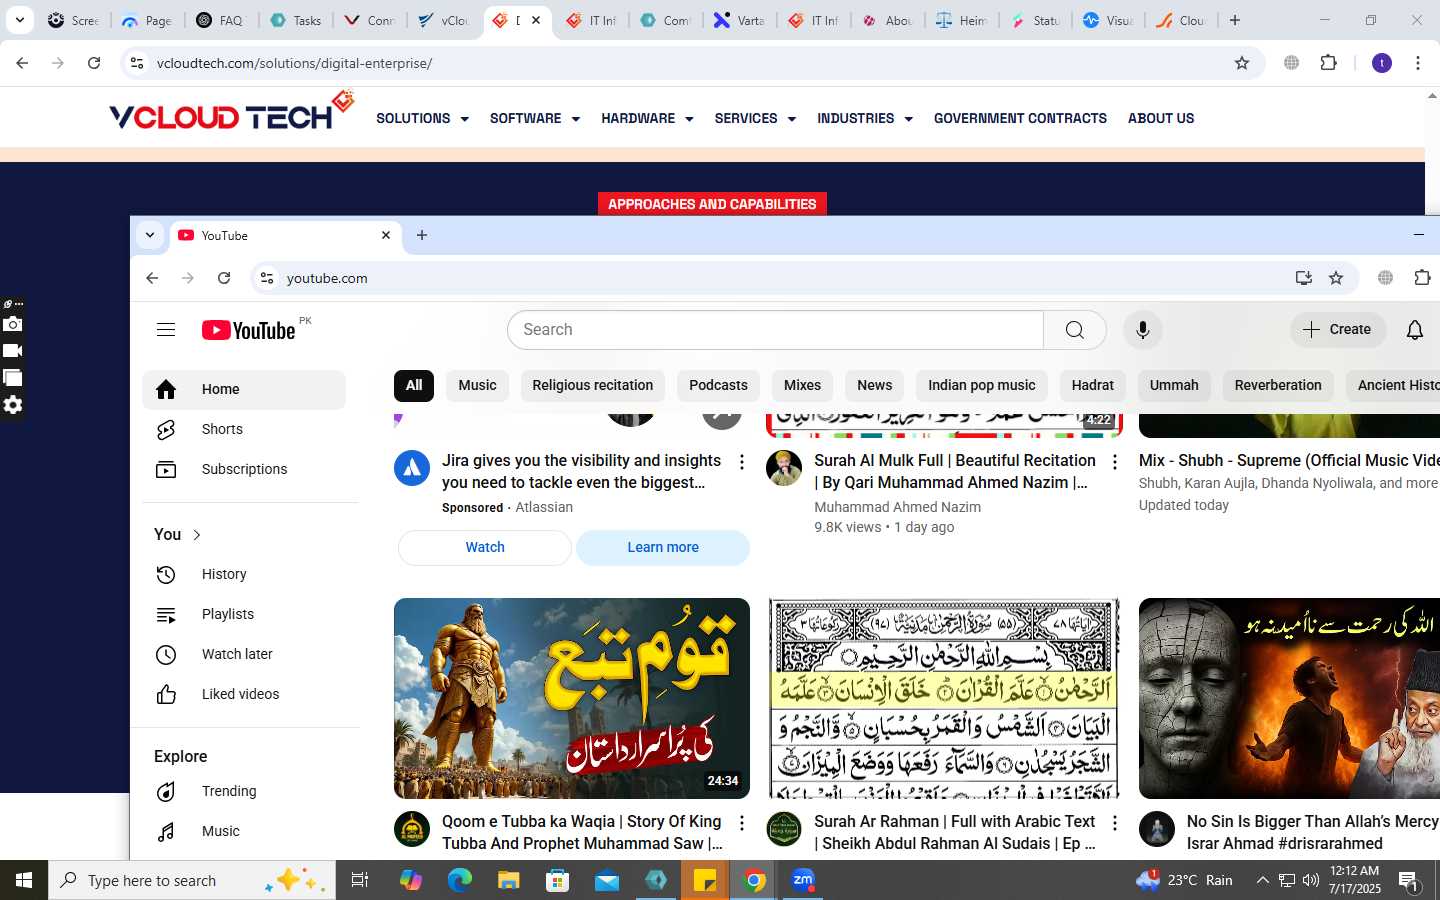Viewport: 1440px width, 900px height.
Task: Select the Religious recitation chip
Action: click(593, 386)
